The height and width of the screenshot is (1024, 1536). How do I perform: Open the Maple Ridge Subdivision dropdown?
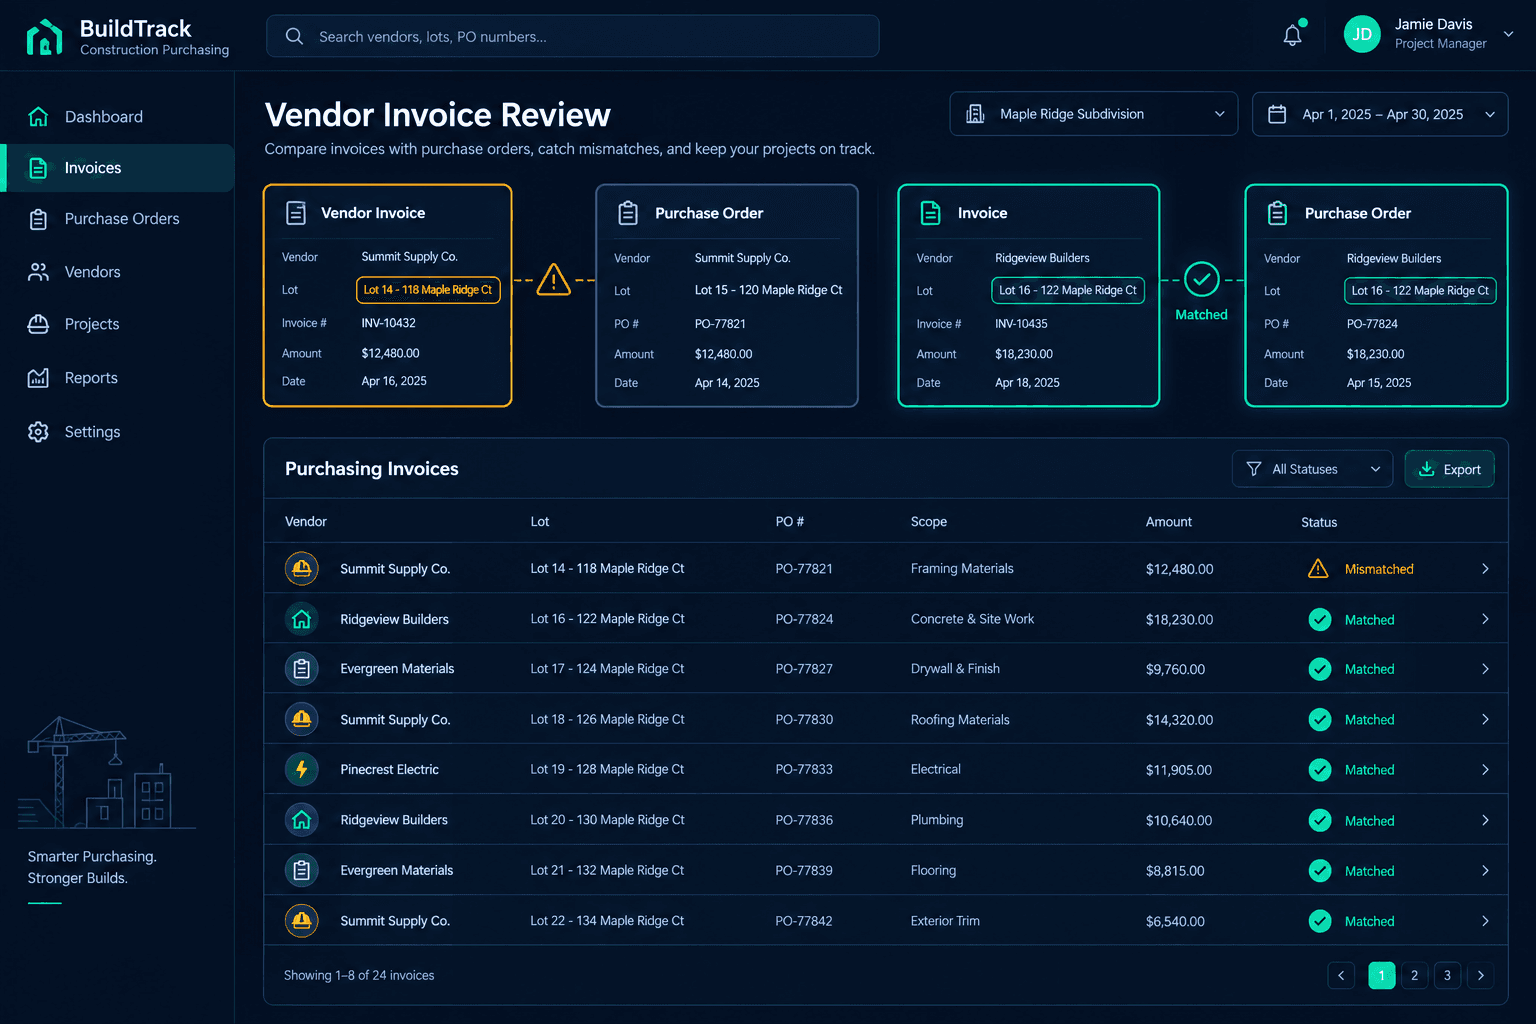coord(1094,114)
